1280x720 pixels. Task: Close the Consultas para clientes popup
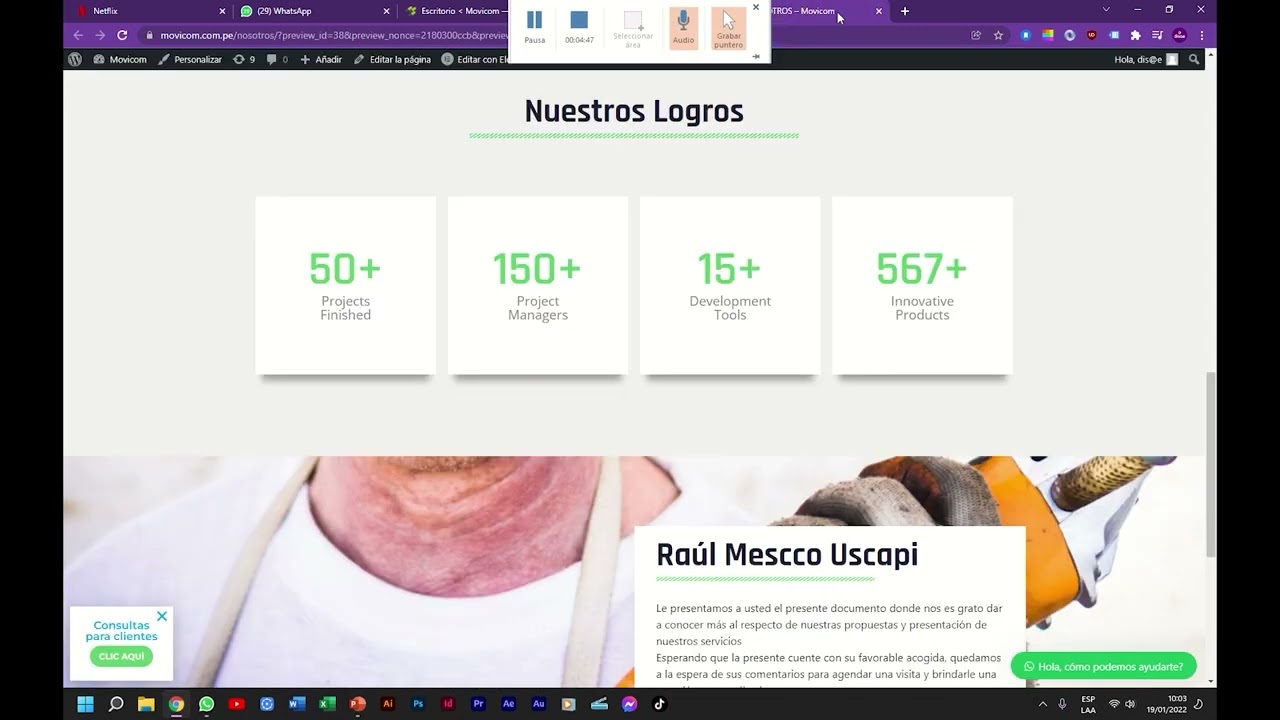pyautogui.click(x=162, y=616)
